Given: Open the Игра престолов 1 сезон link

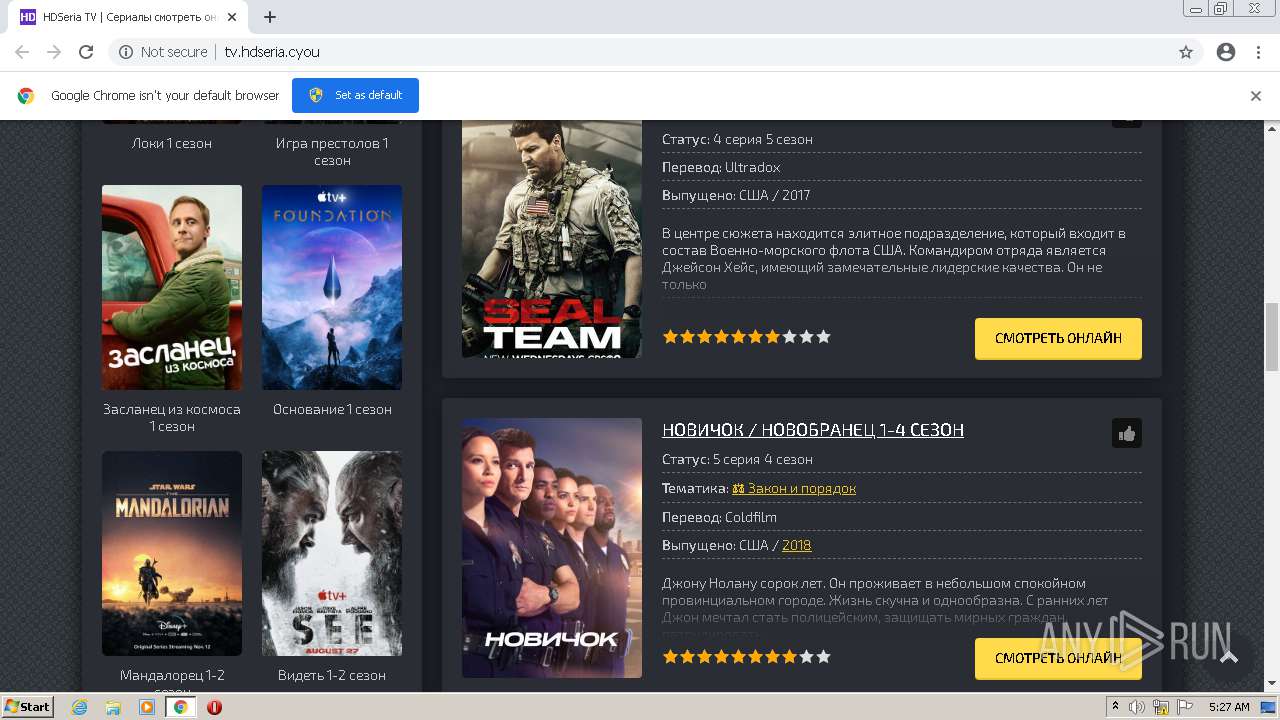Looking at the screenshot, I should pyautogui.click(x=332, y=151).
